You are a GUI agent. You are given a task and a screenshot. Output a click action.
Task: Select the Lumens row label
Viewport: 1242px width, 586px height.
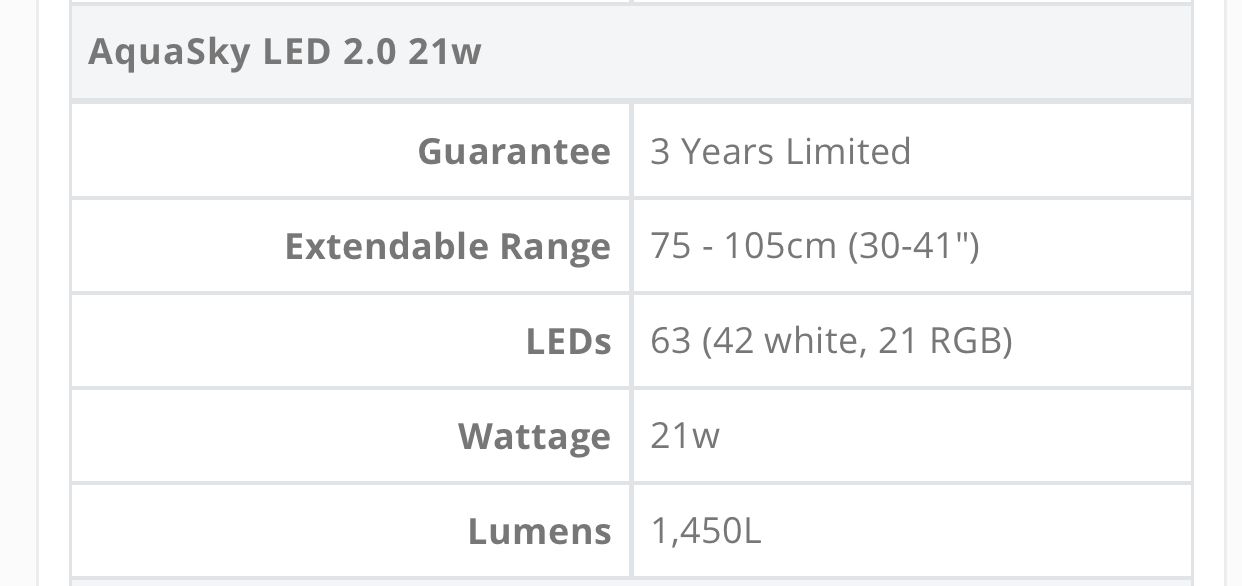[x=540, y=531]
